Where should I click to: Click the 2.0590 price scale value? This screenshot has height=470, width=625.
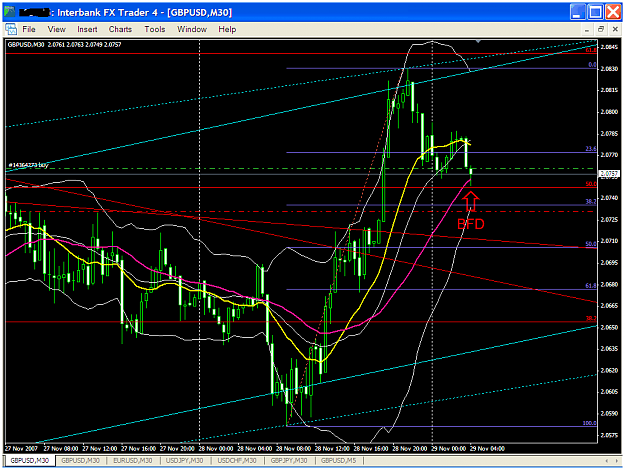[x=609, y=413]
